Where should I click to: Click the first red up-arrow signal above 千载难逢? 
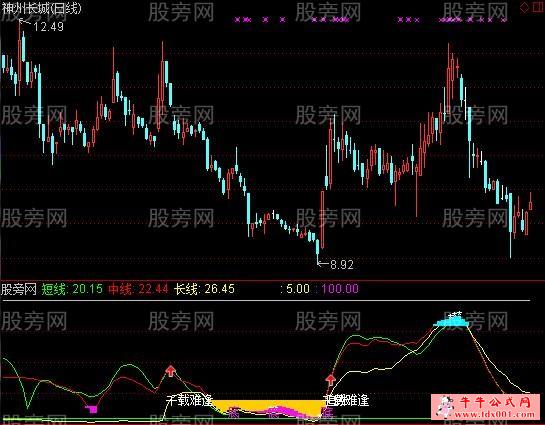pos(170,371)
